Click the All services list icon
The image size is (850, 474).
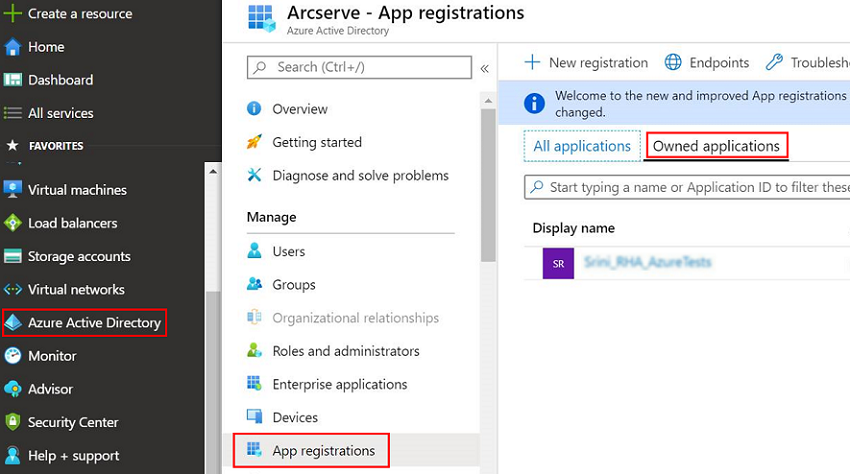tap(12, 113)
